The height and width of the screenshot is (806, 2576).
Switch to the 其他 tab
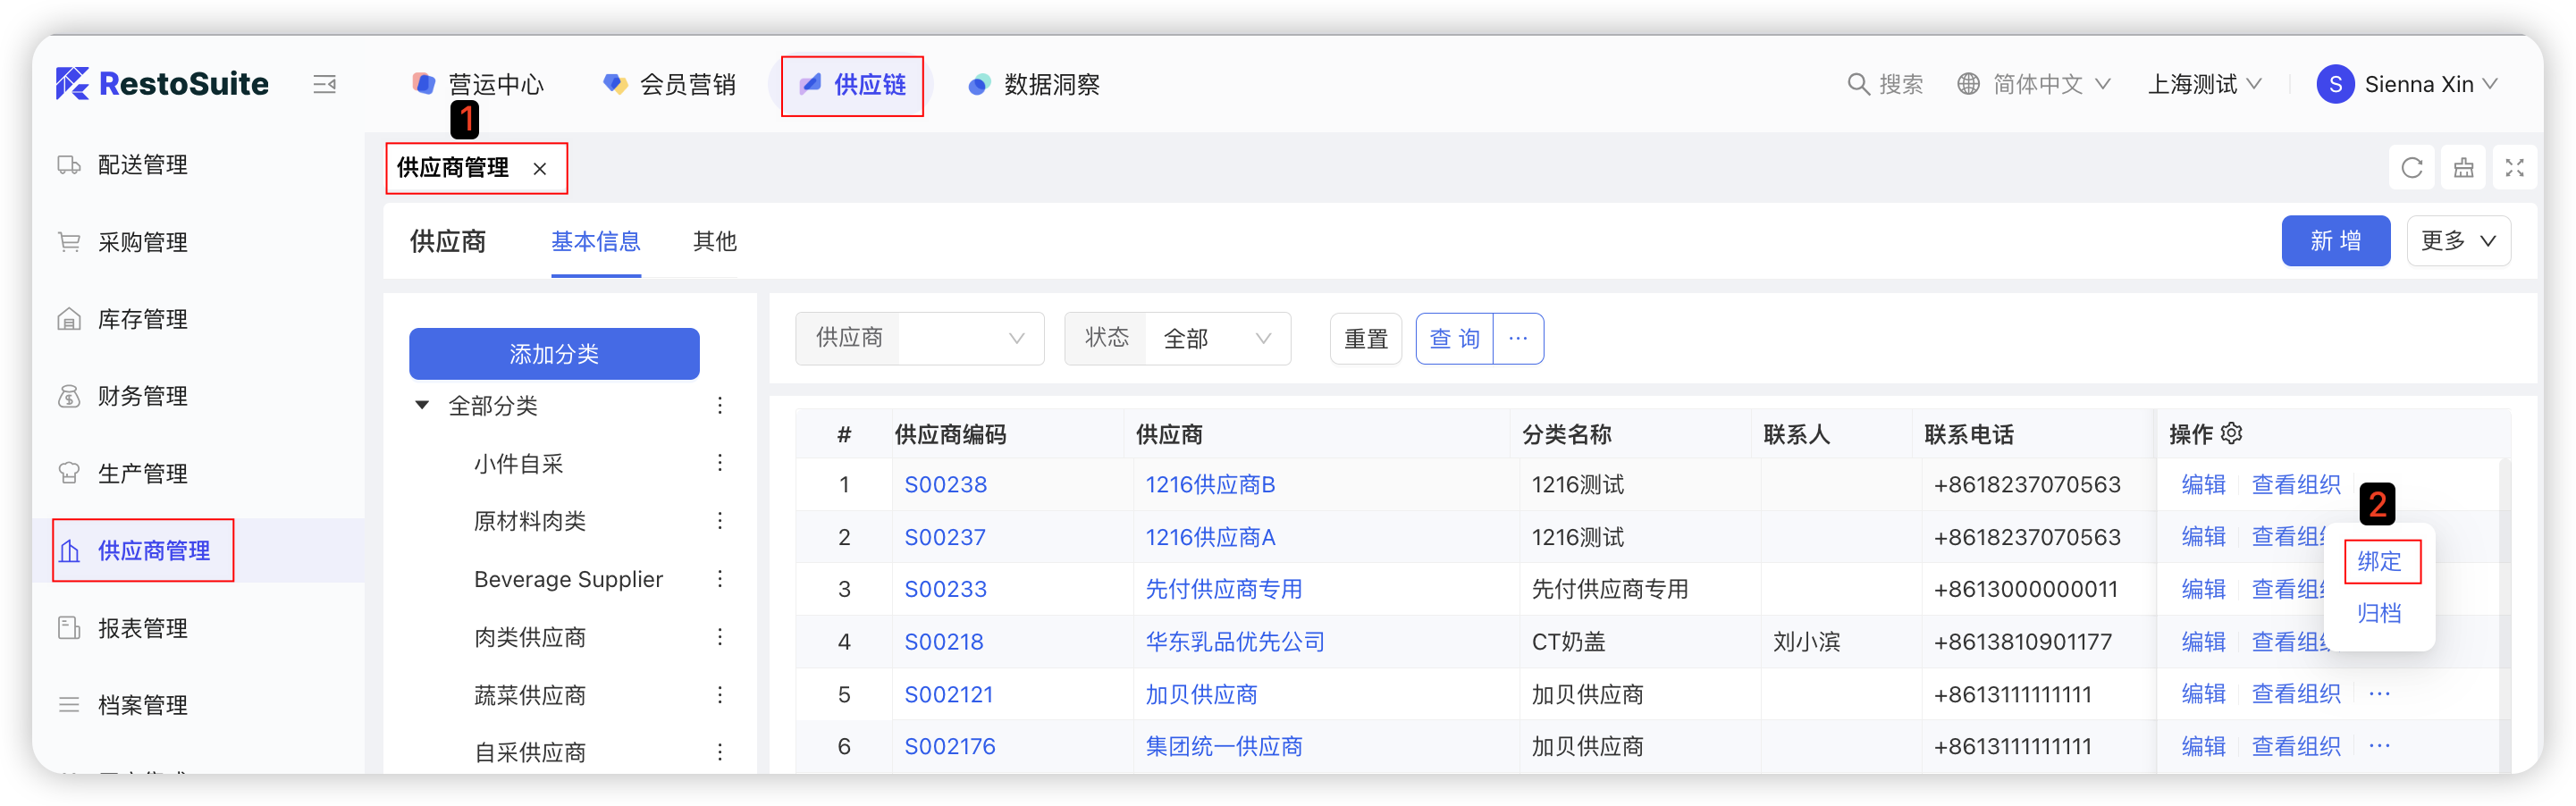[x=714, y=241]
